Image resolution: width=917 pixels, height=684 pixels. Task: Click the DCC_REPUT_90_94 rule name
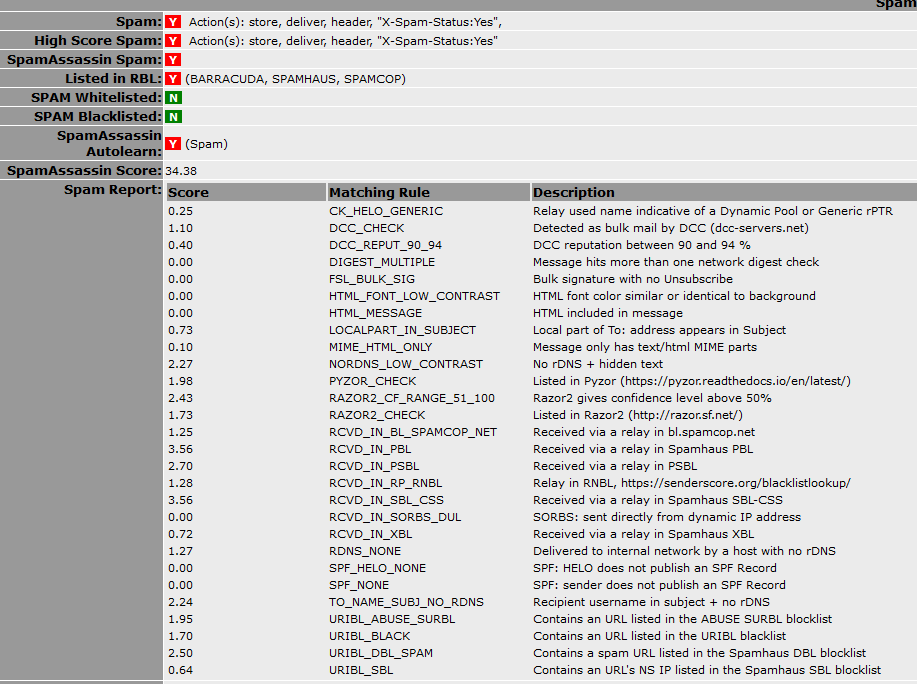point(385,245)
